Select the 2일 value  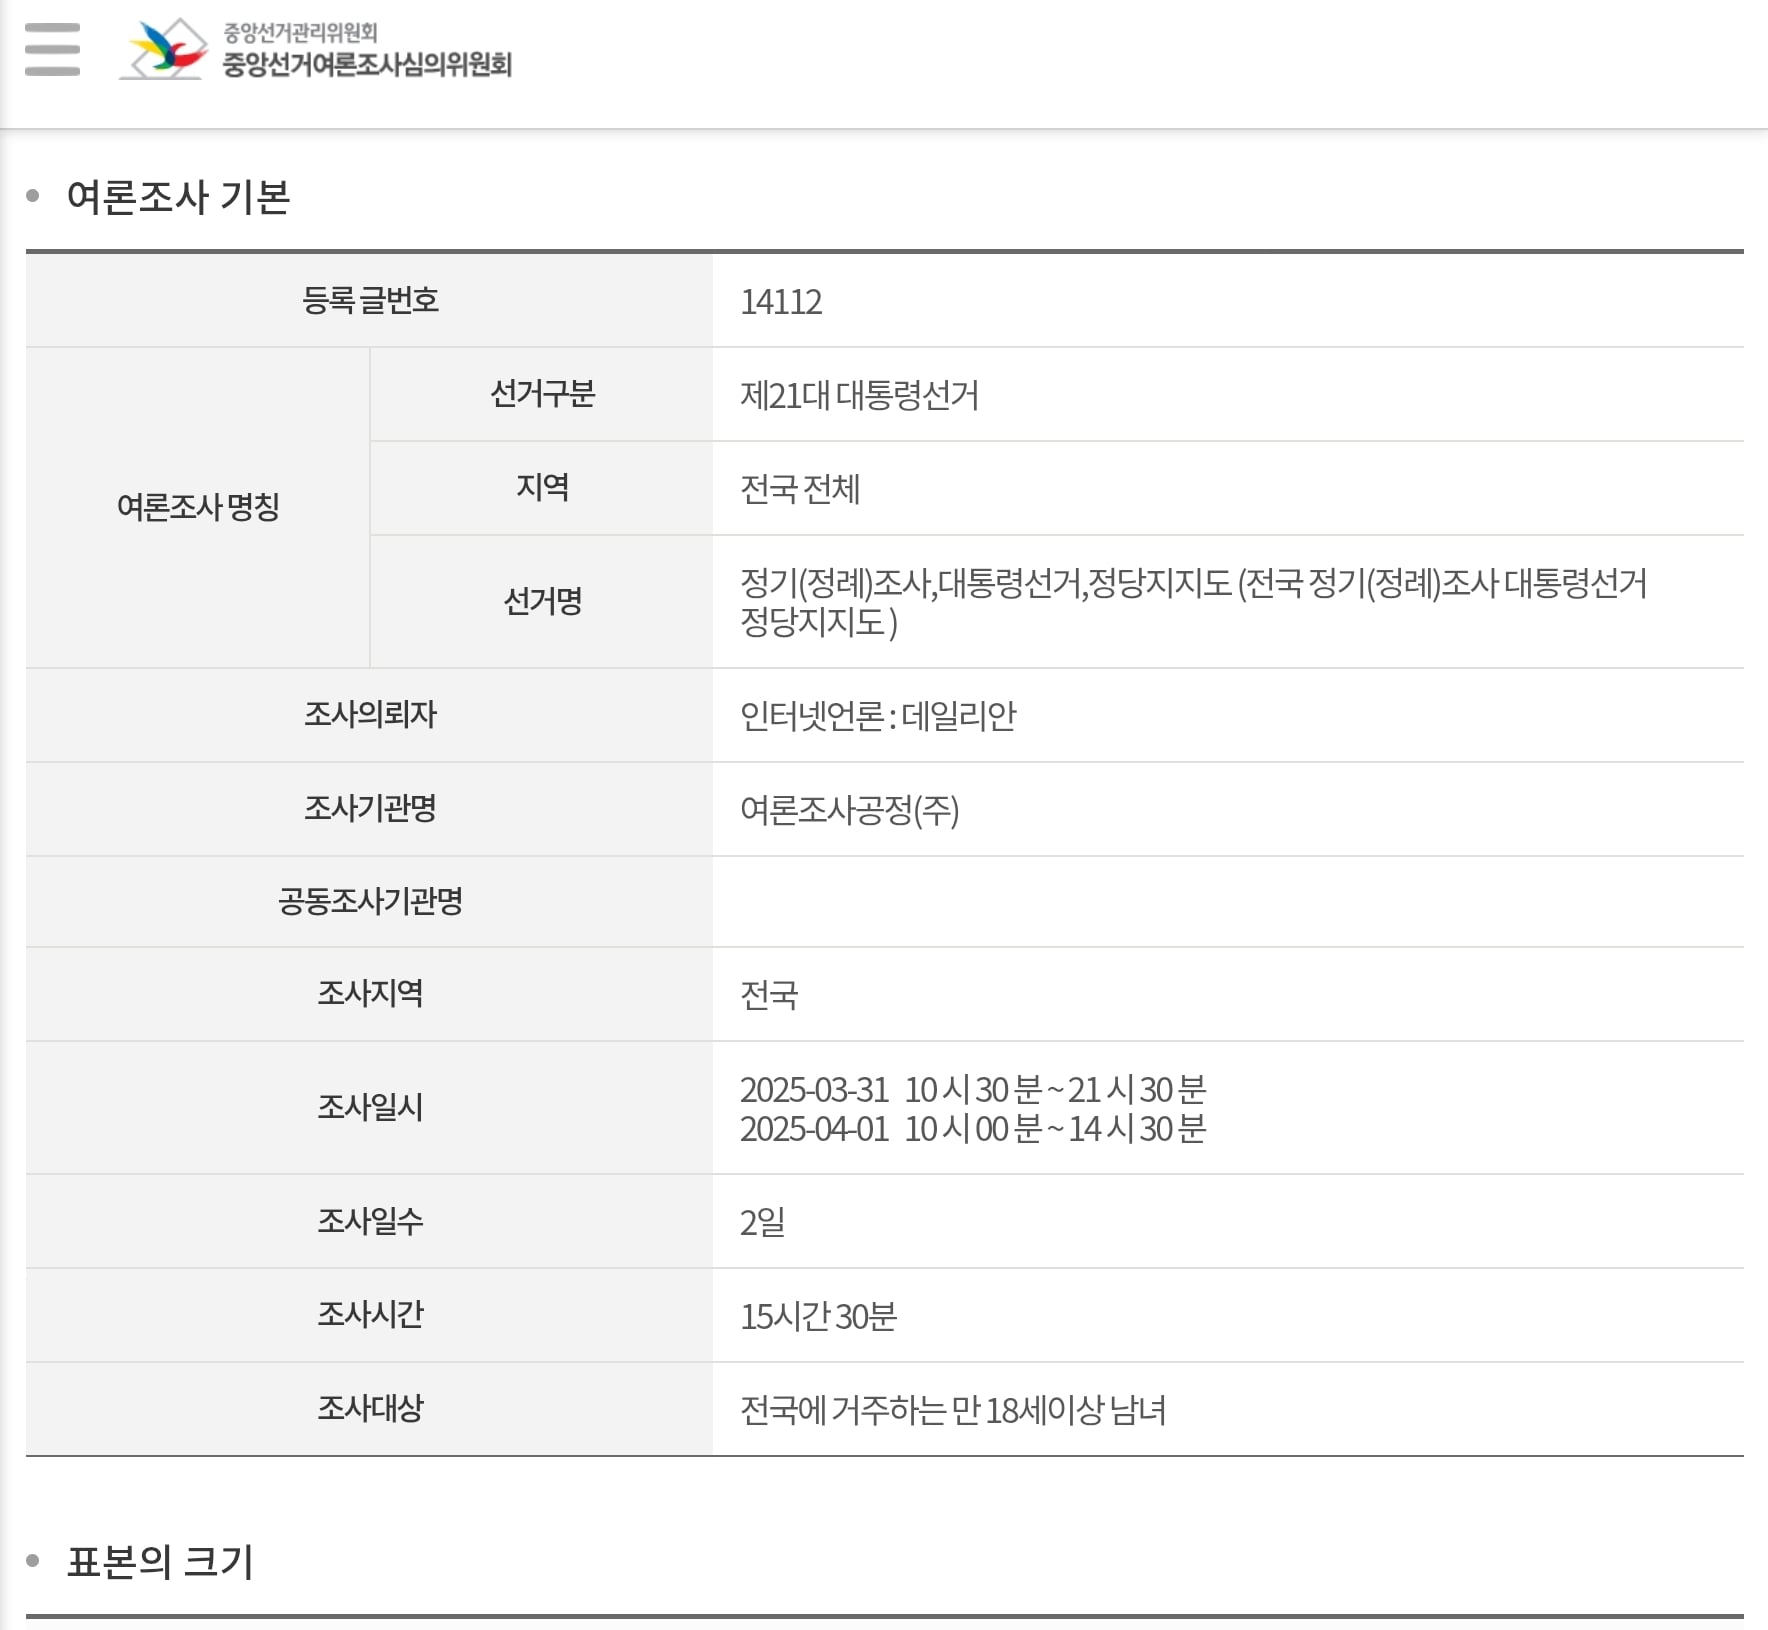tap(762, 1223)
